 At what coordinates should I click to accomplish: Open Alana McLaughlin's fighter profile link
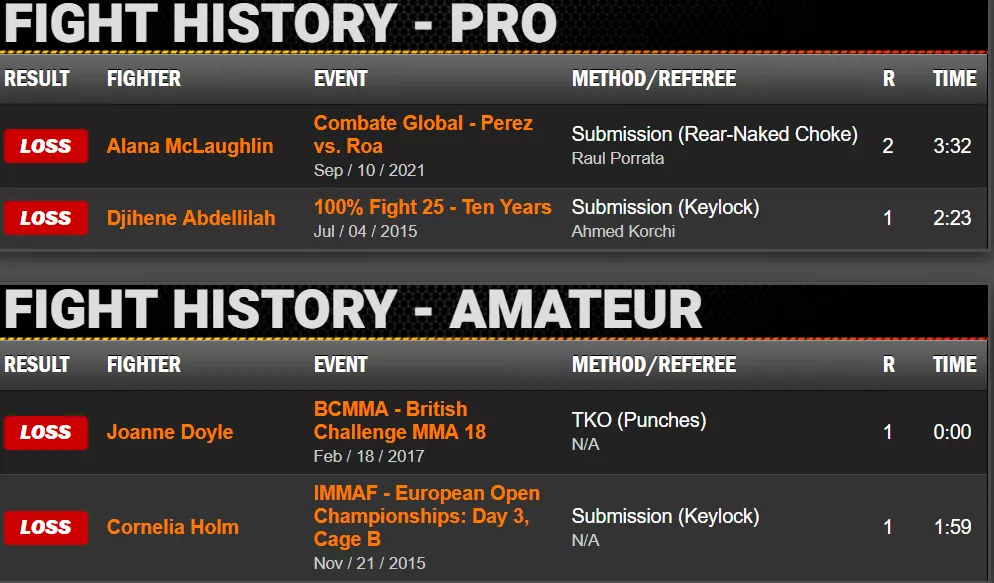(x=190, y=146)
